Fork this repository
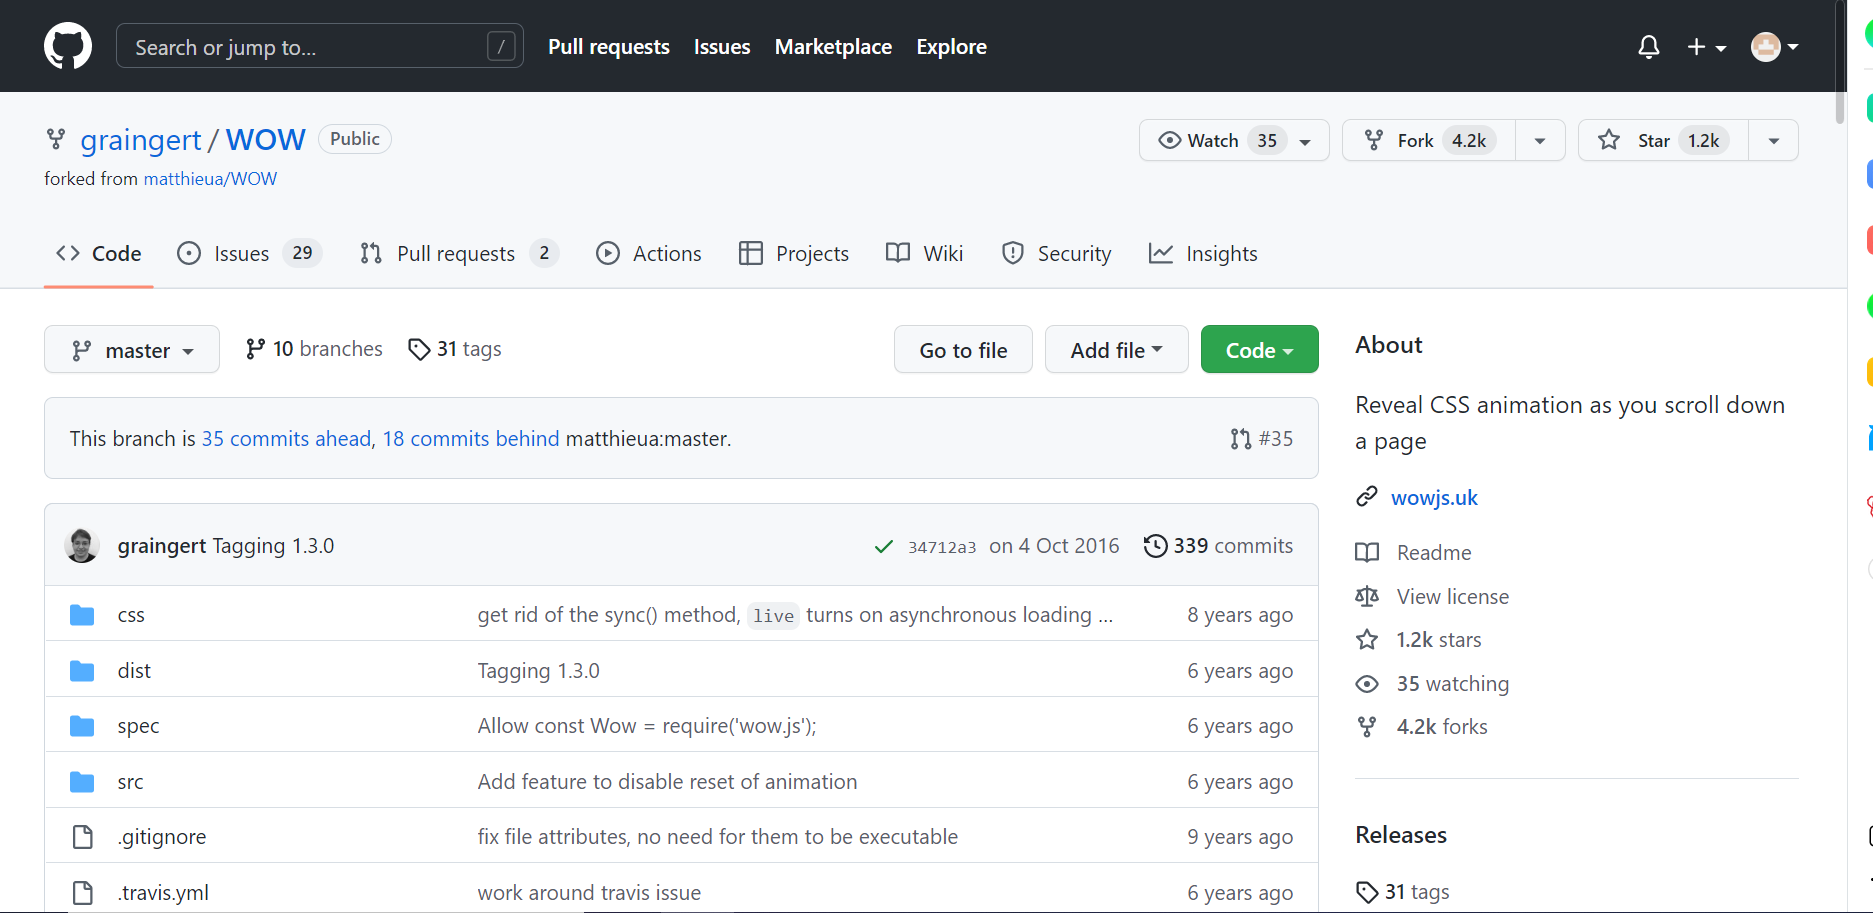This screenshot has width=1873, height=913. click(x=1429, y=140)
